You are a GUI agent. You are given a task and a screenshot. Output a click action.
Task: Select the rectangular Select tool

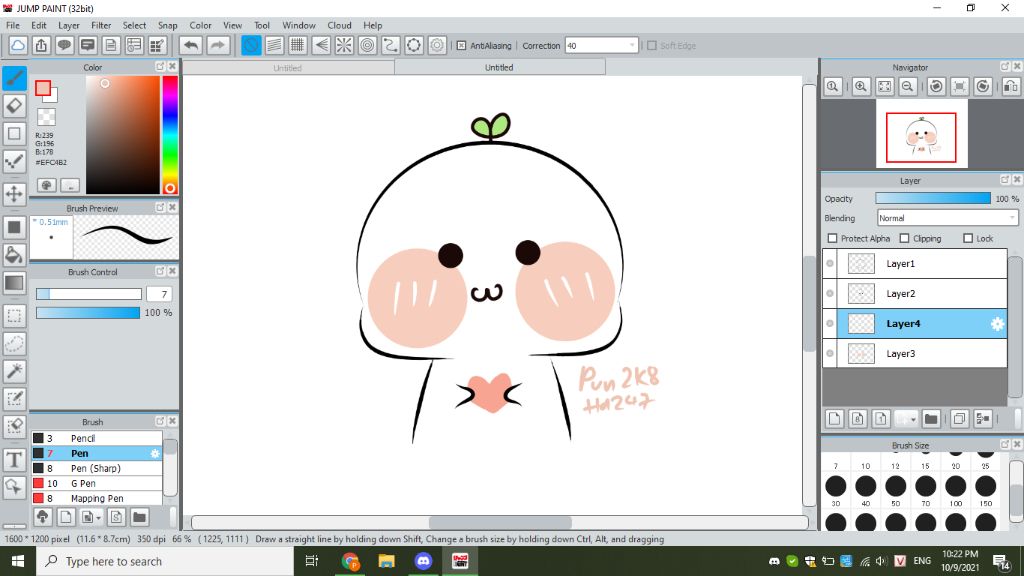point(14,316)
